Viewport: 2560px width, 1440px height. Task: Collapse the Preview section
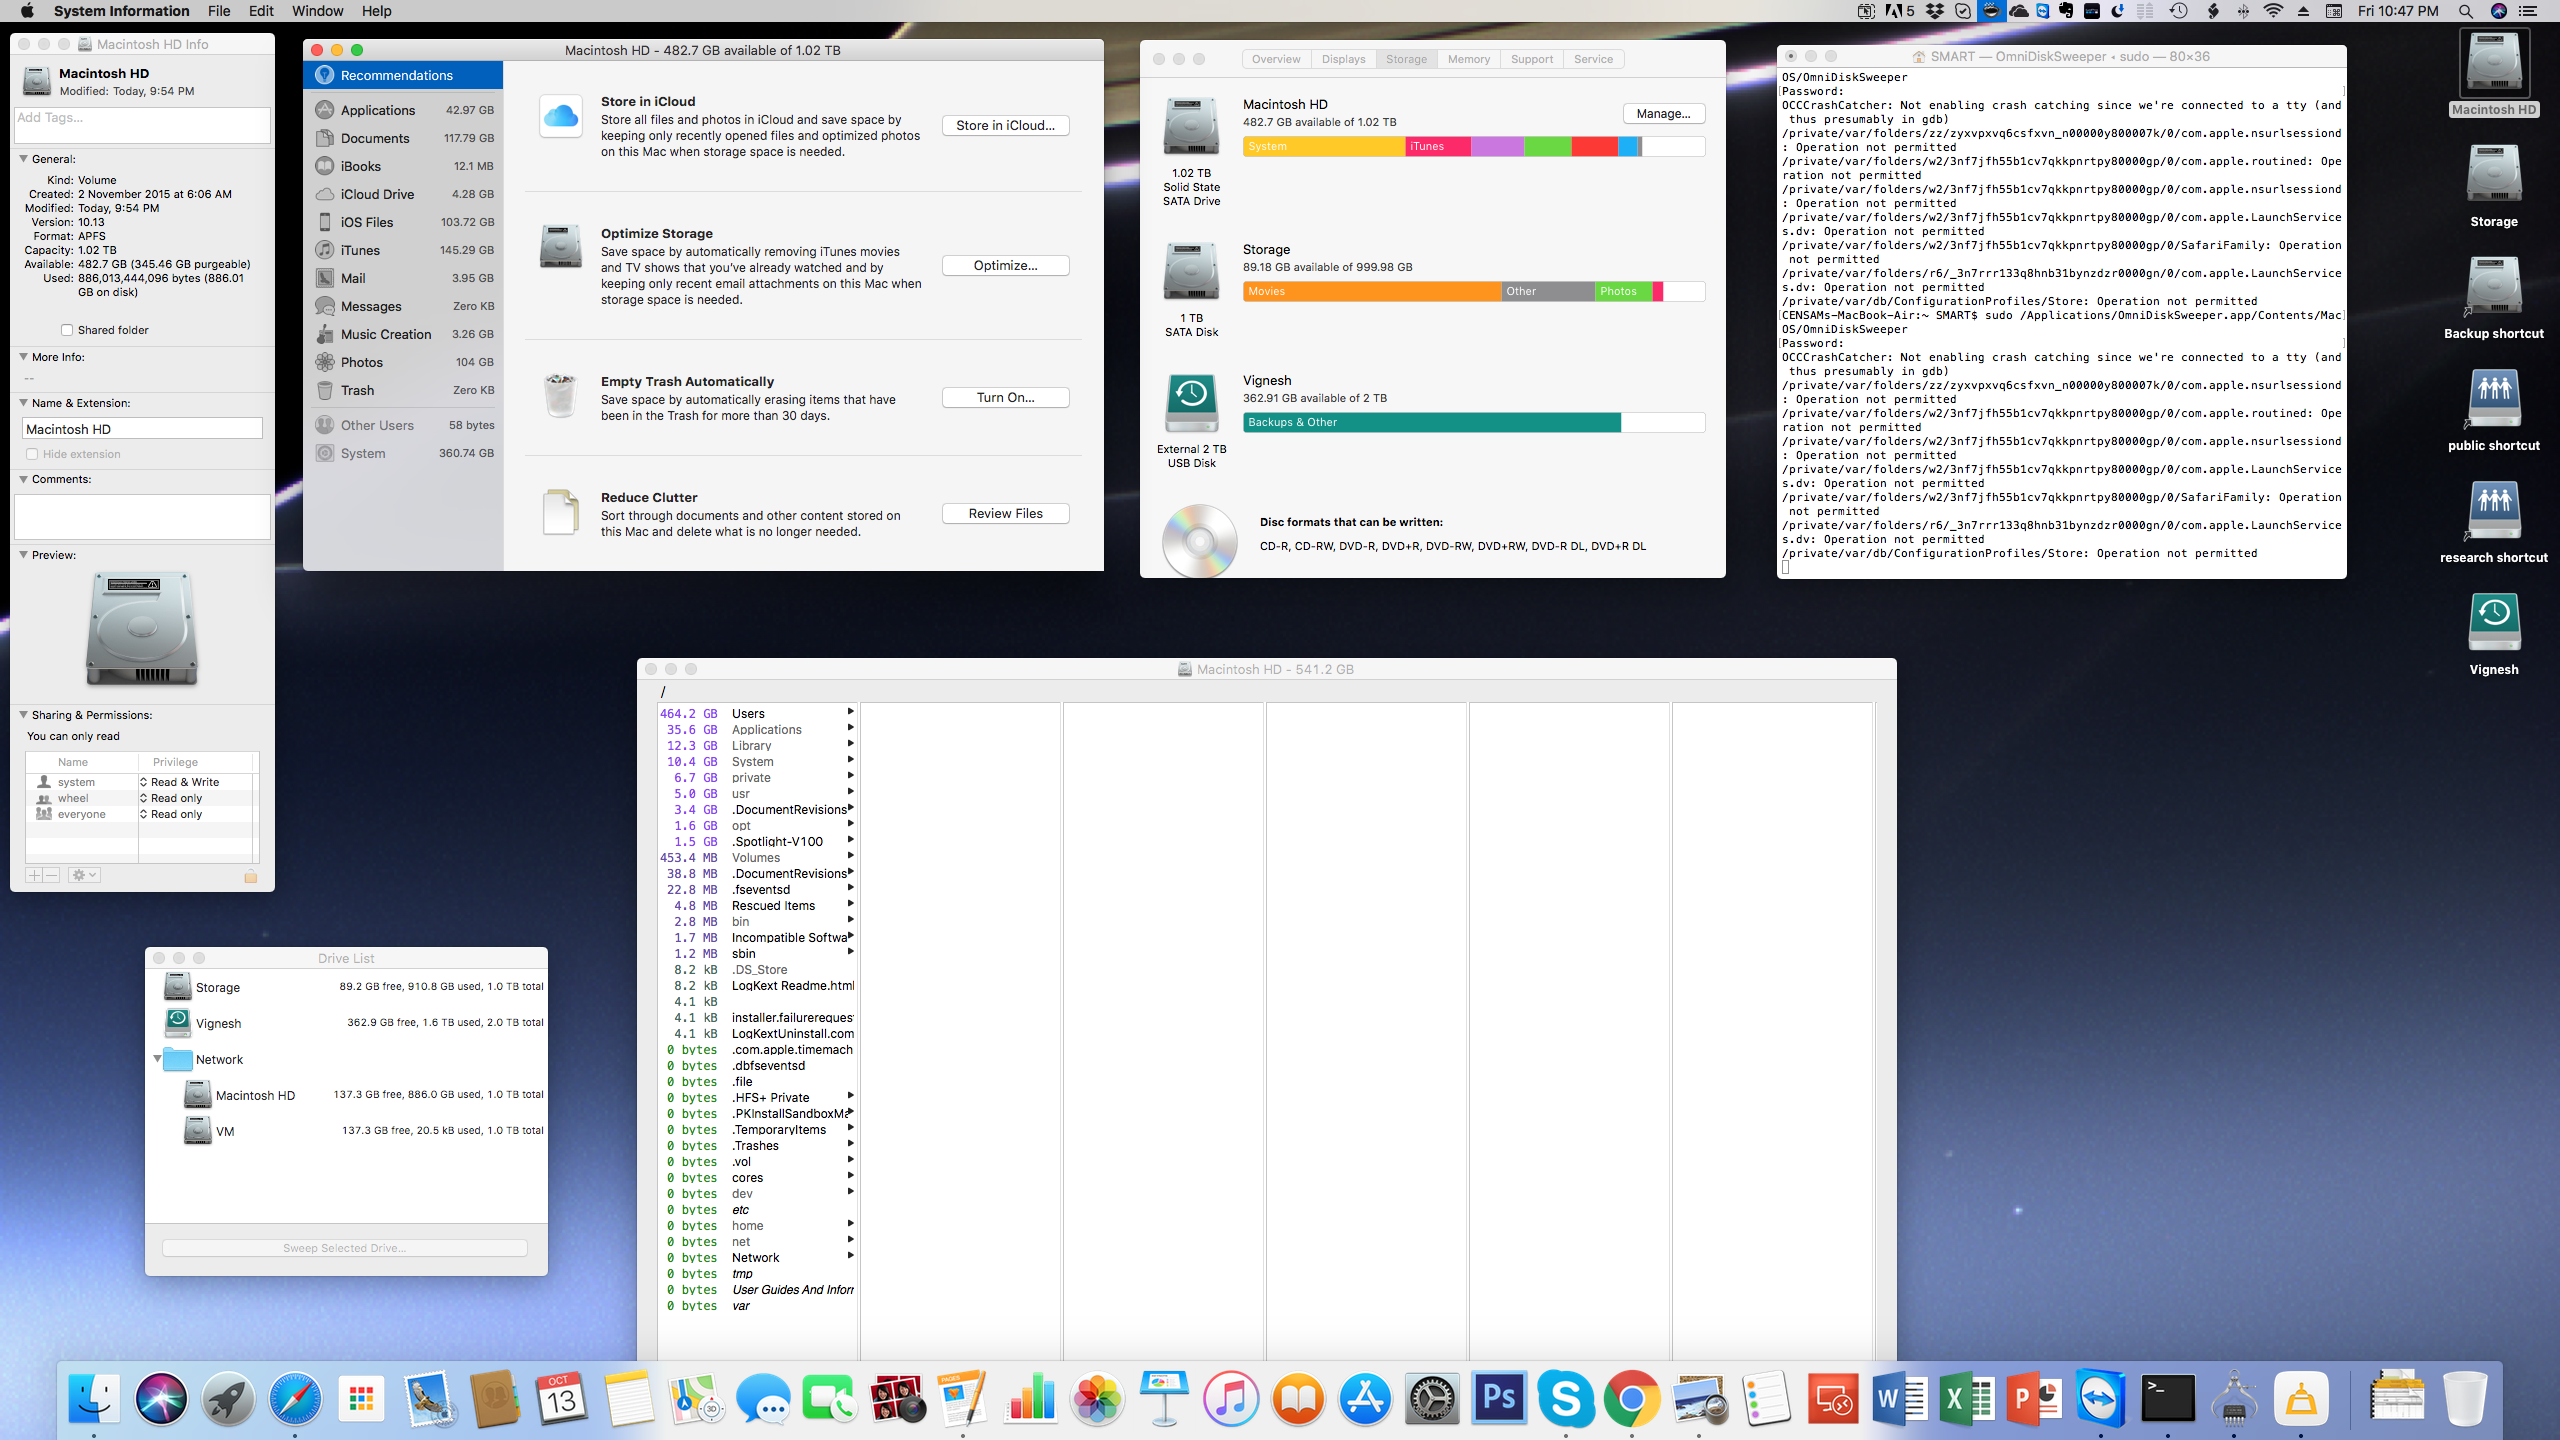pos(23,555)
